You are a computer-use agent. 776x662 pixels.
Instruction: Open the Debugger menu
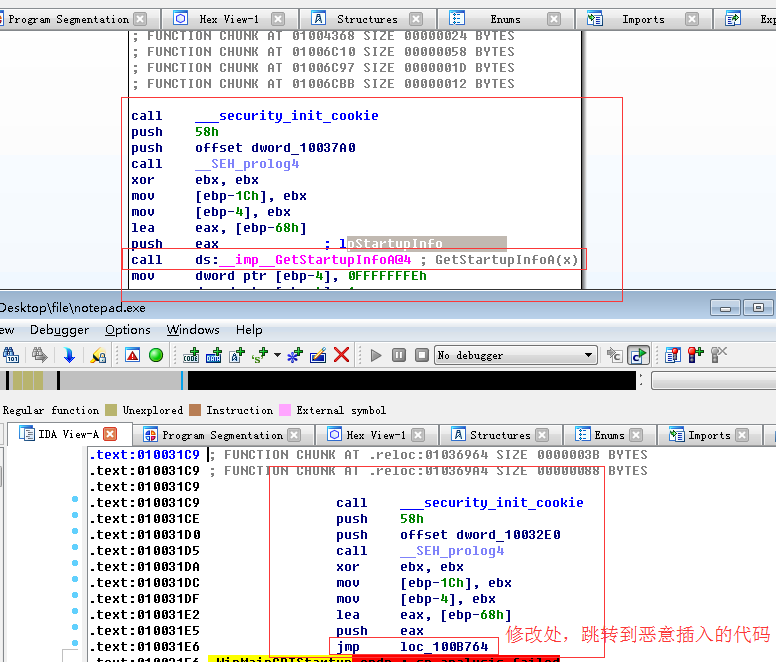click(x=59, y=330)
